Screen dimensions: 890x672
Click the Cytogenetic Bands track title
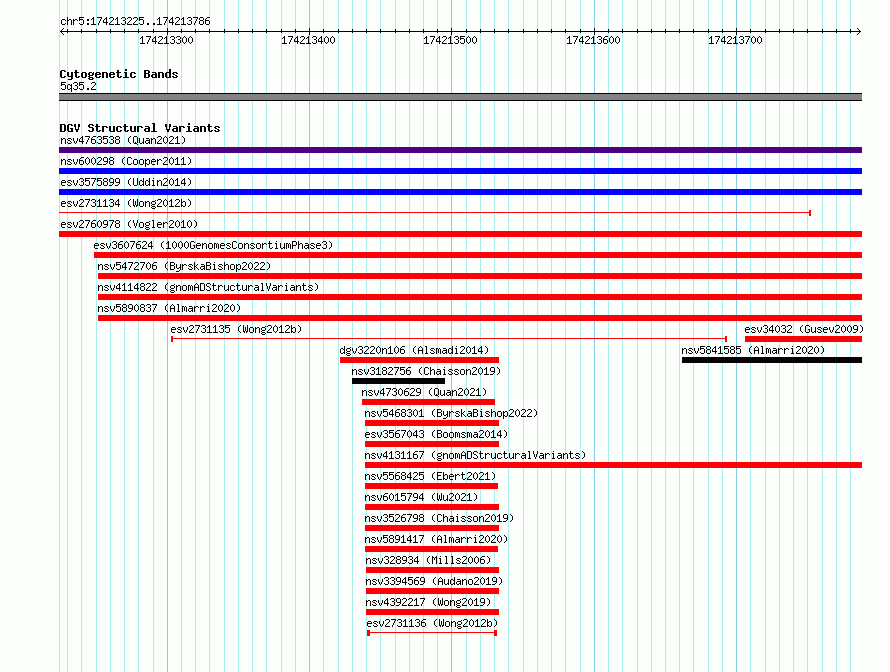click(119, 74)
